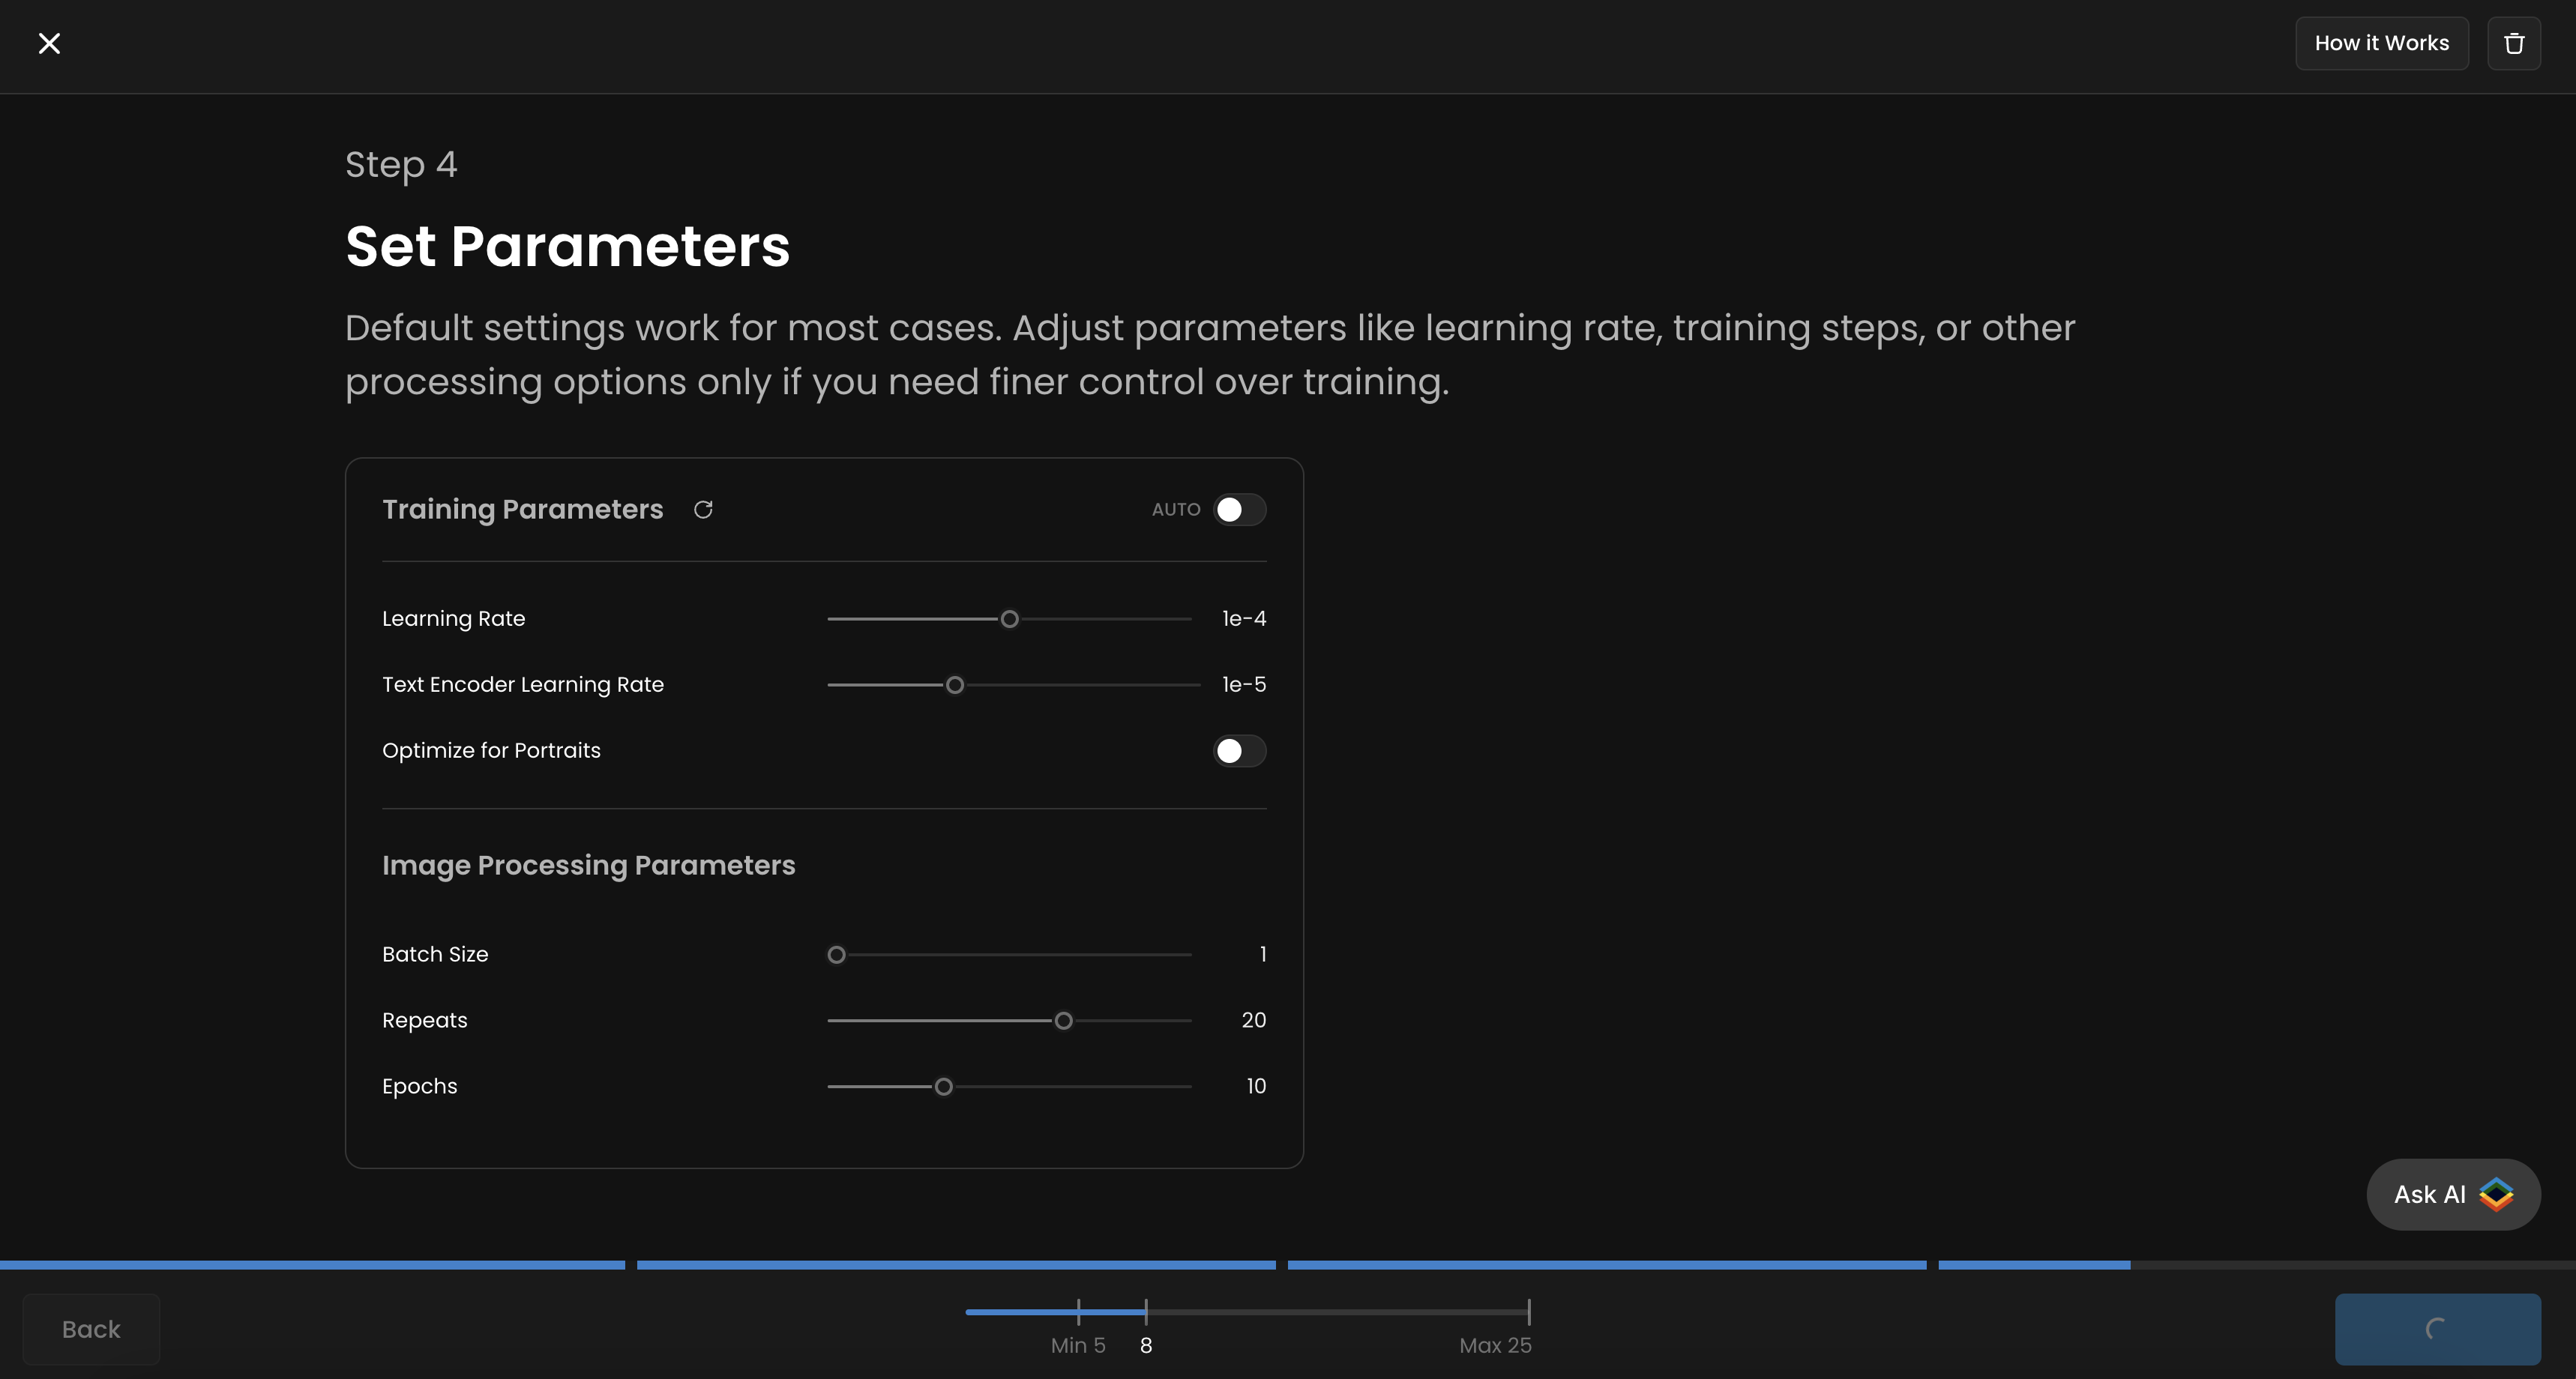This screenshot has width=2576, height=1379.
Task: Click the Text Encoder Learning Rate handle
Action: point(955,685)
